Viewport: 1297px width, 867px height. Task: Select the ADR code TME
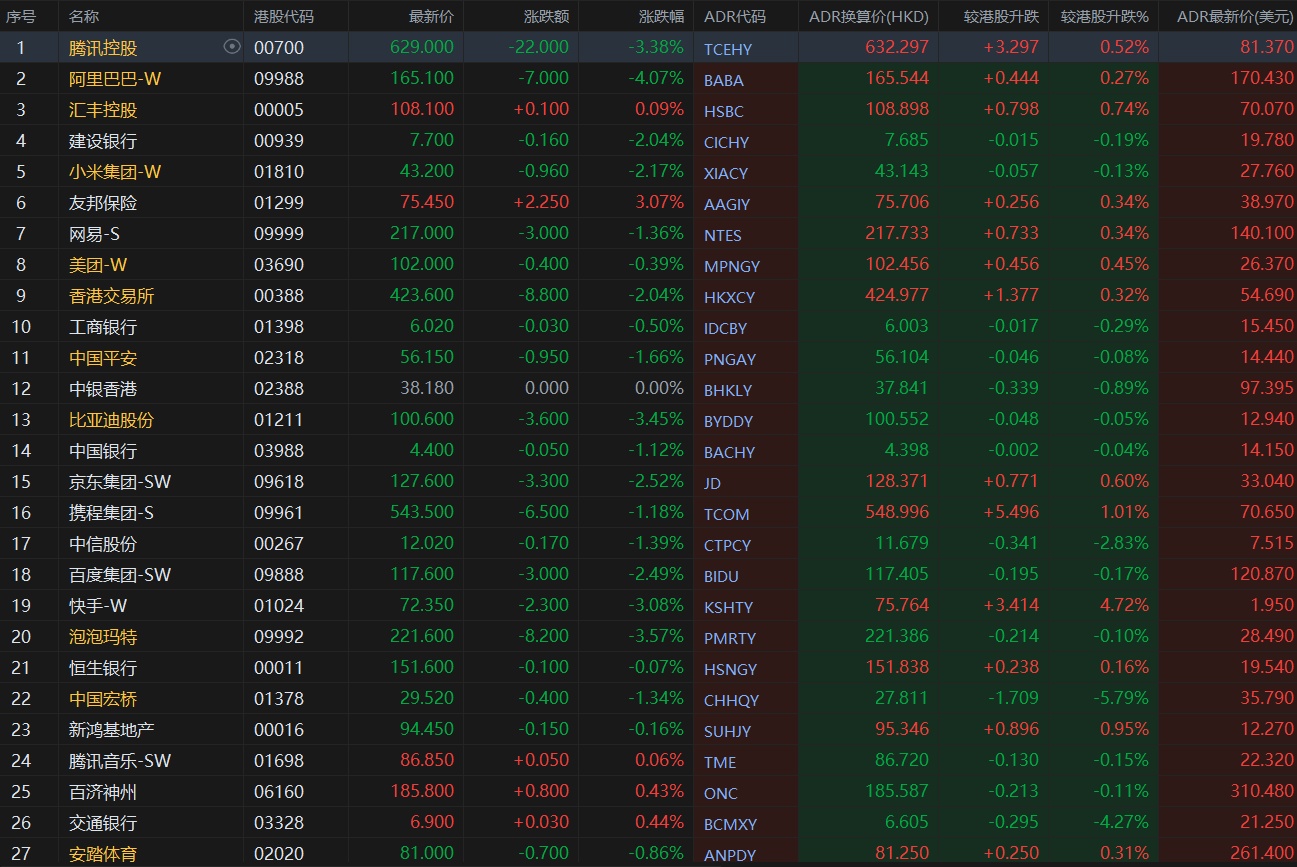[720, 762]
